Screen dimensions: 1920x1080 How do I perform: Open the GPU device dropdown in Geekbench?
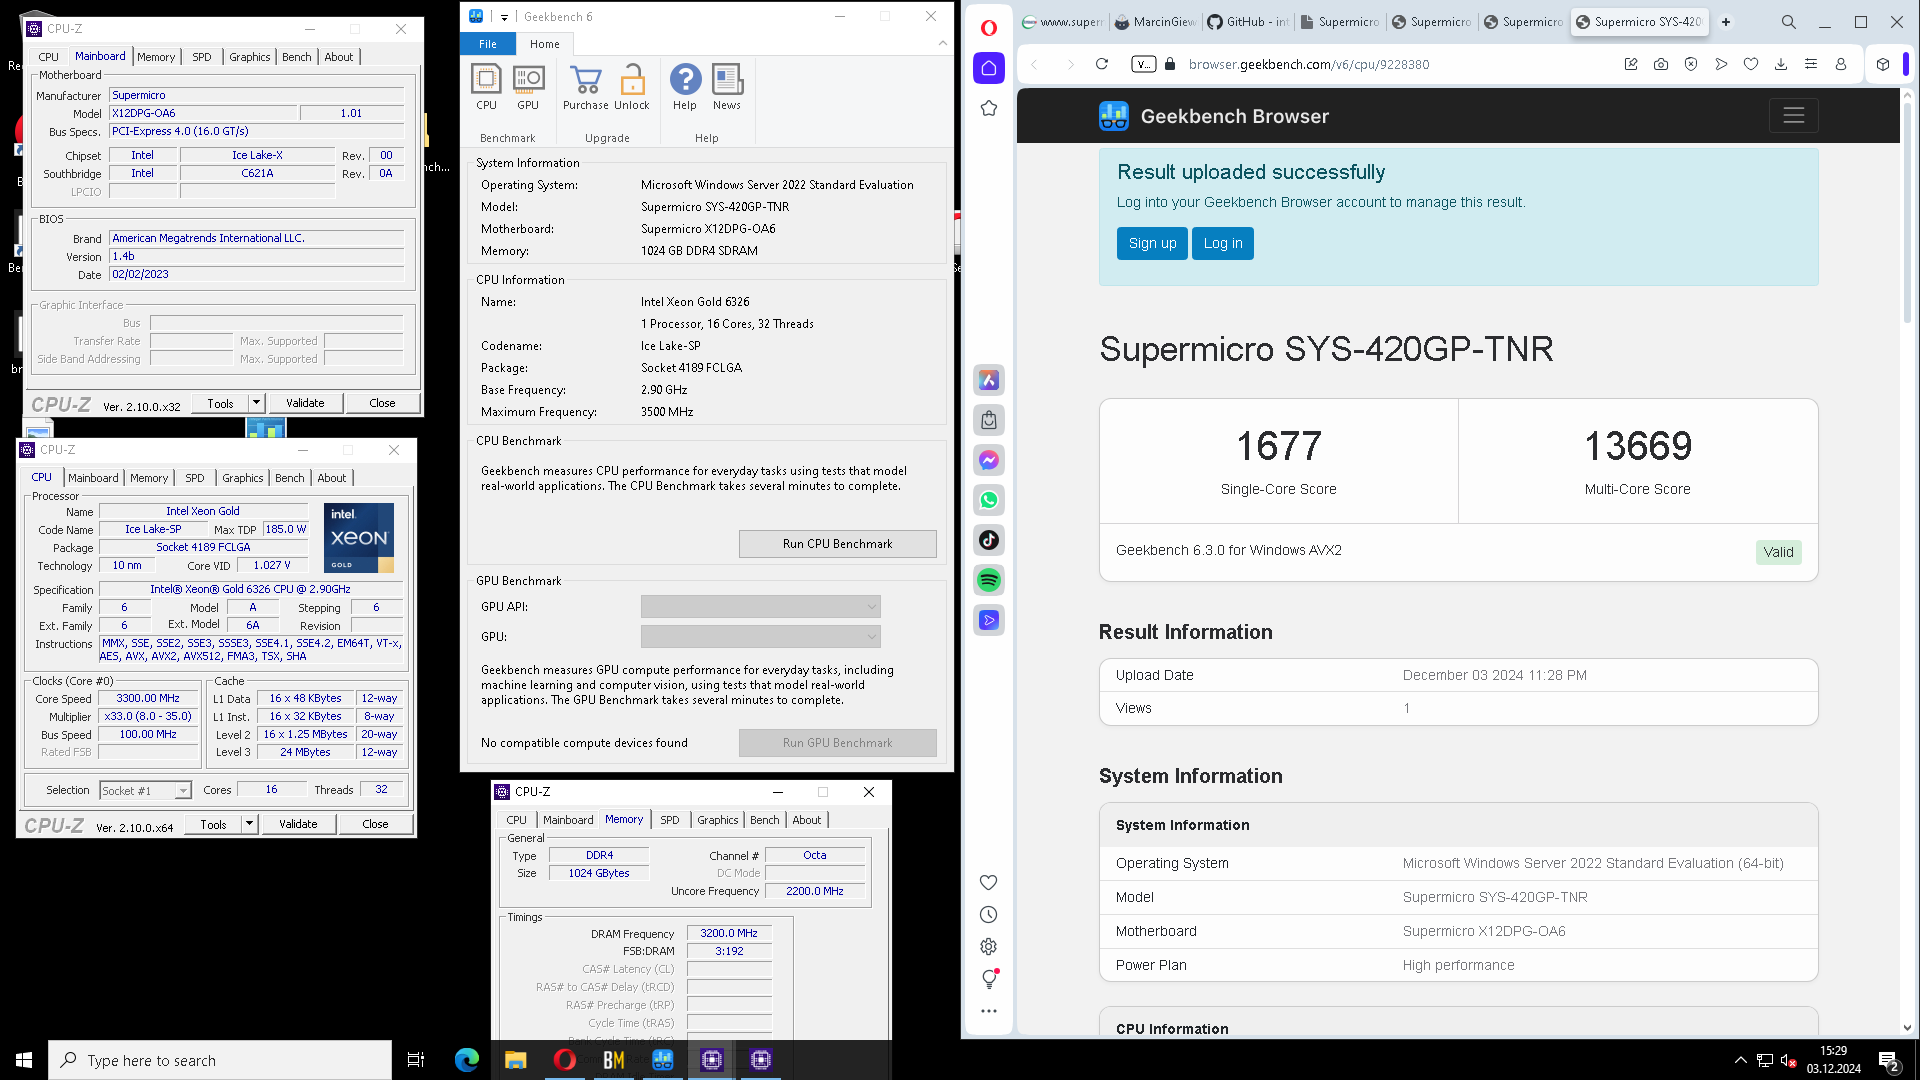click(x=761, y=637)
